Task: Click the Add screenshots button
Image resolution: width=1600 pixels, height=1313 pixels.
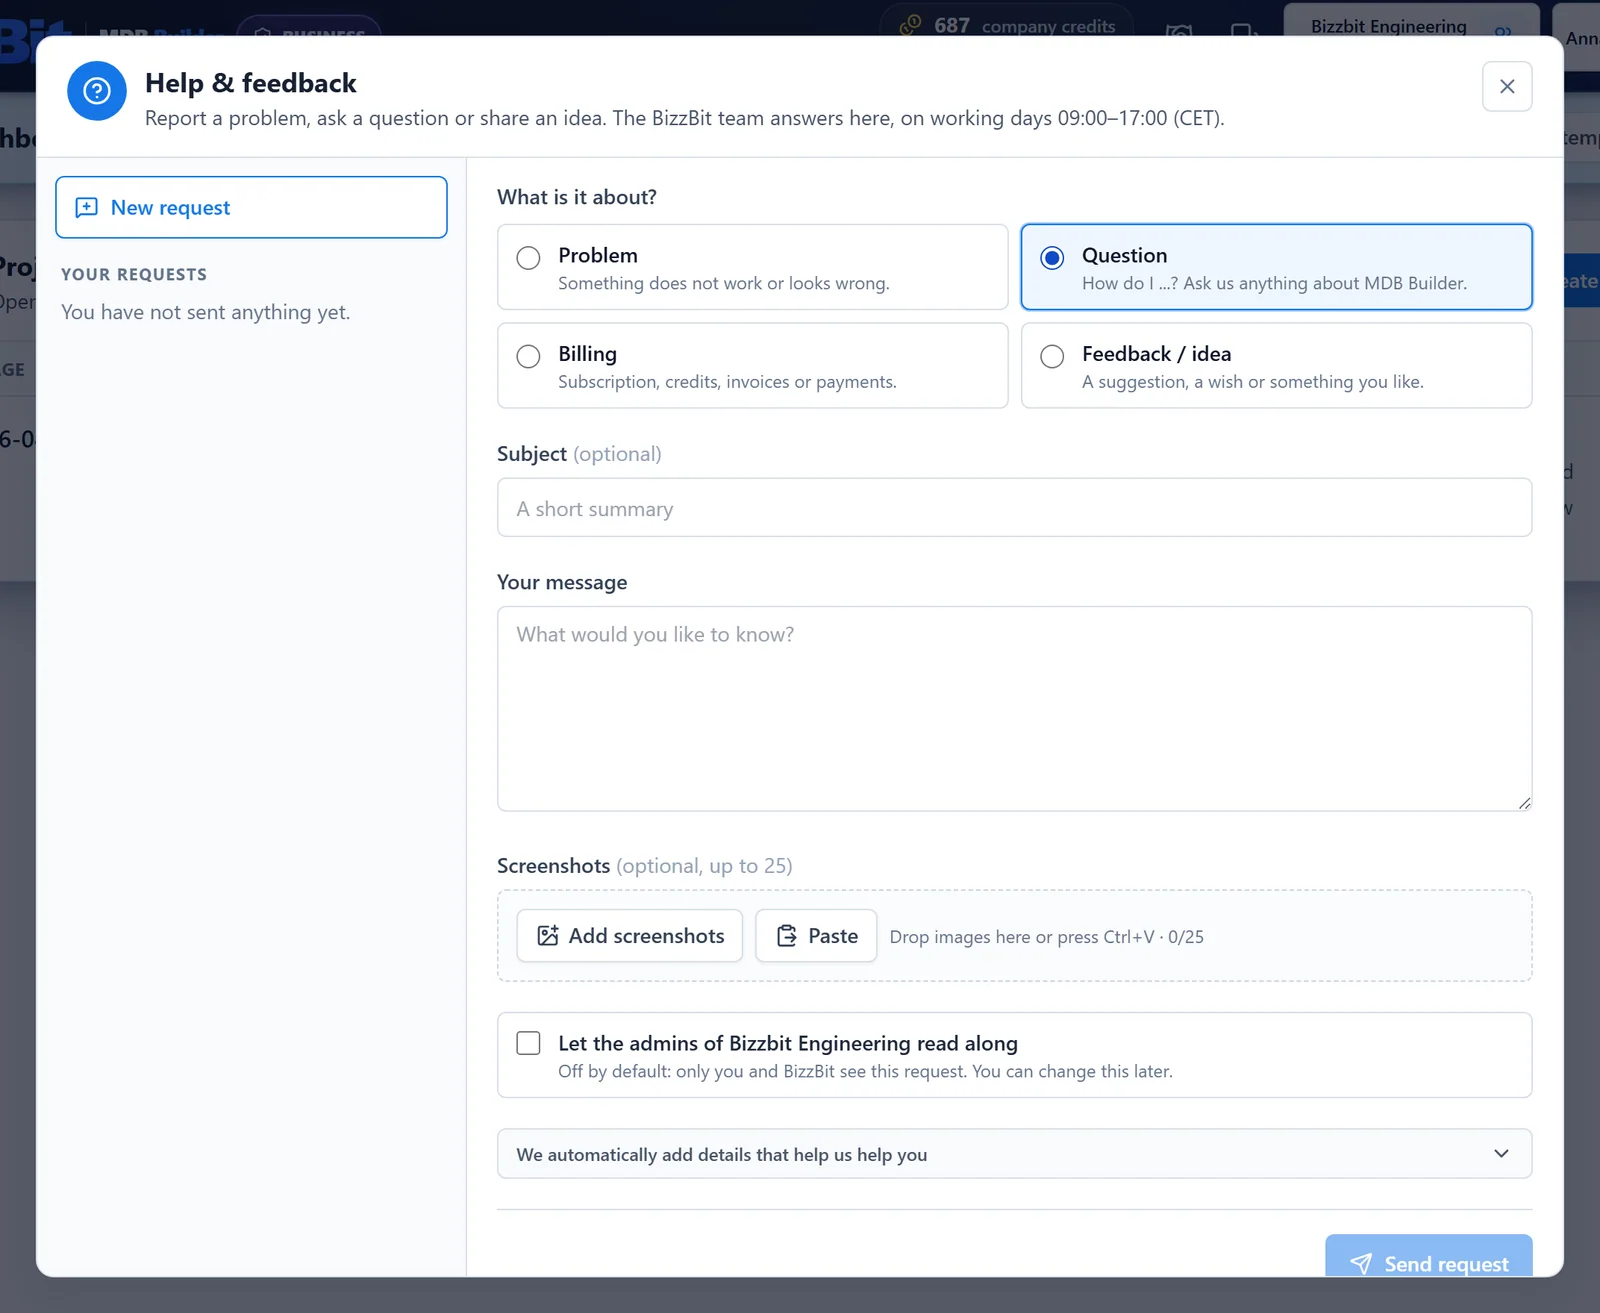Action: click(x=630, y=936)
